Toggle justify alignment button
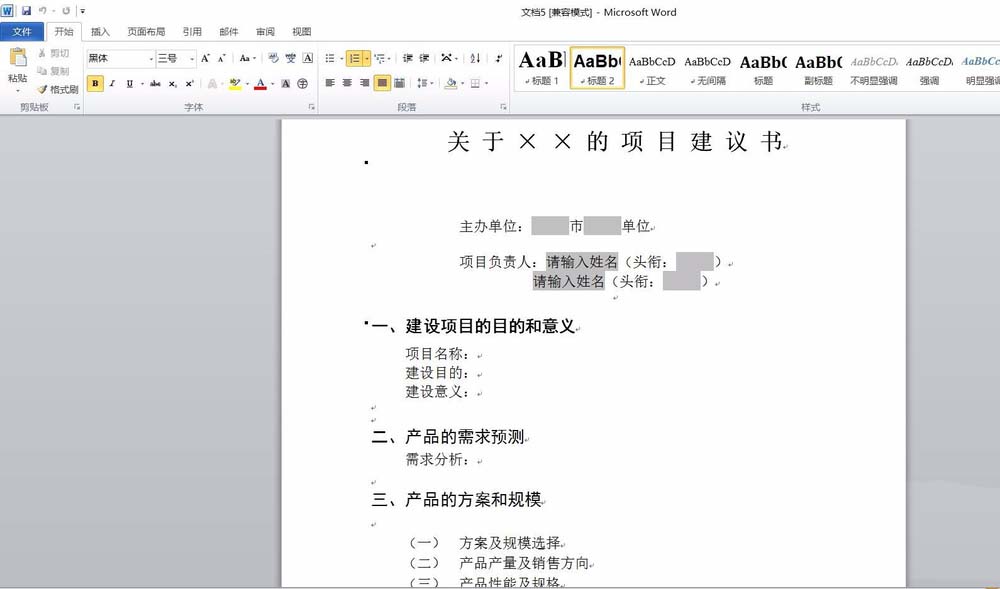 tap(382, 84)
